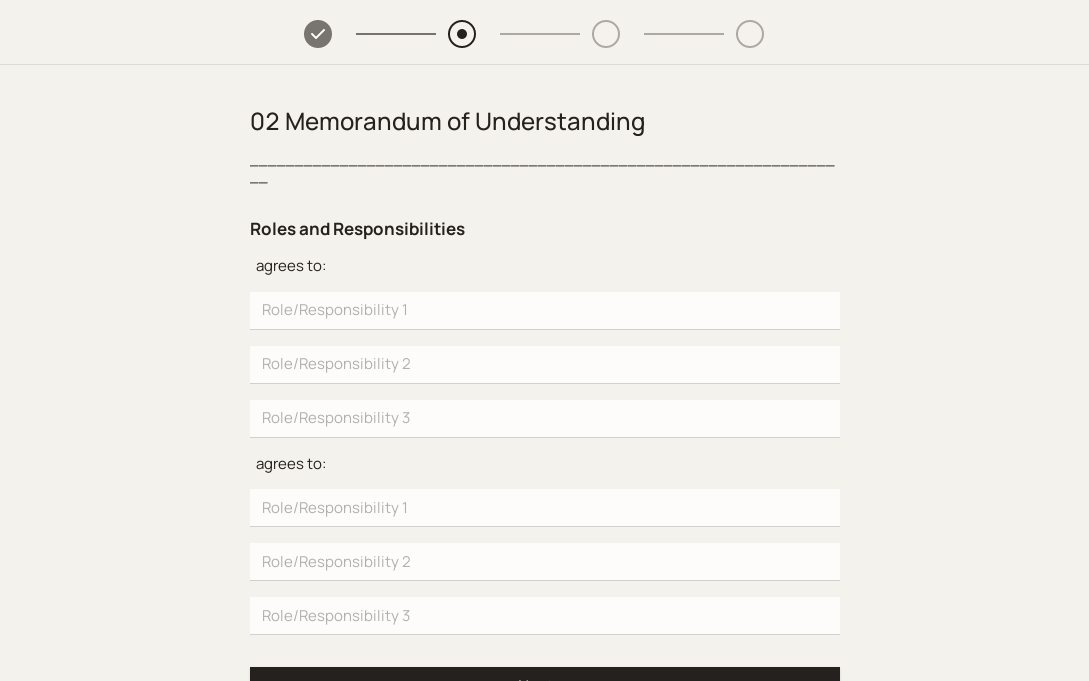Focus first party's Role/Responsibility 3 field

click(x=545, y=418)
